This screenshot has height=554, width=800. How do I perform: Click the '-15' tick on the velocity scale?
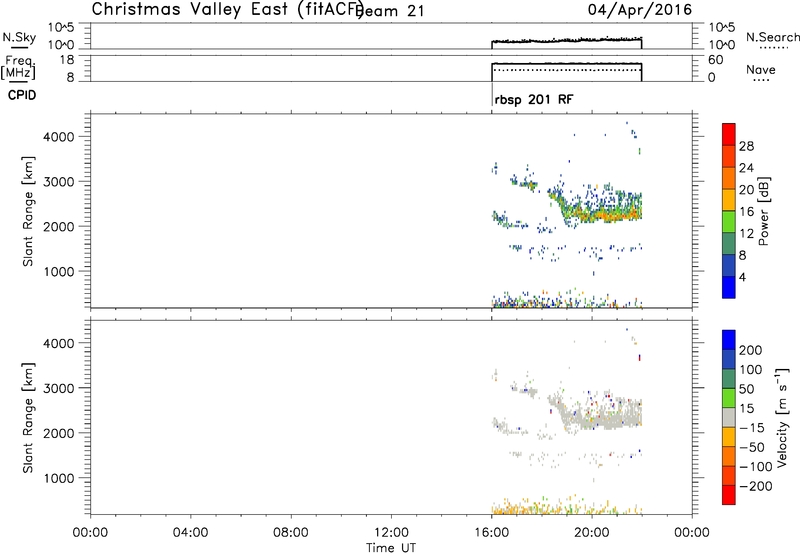click(752, 427)
